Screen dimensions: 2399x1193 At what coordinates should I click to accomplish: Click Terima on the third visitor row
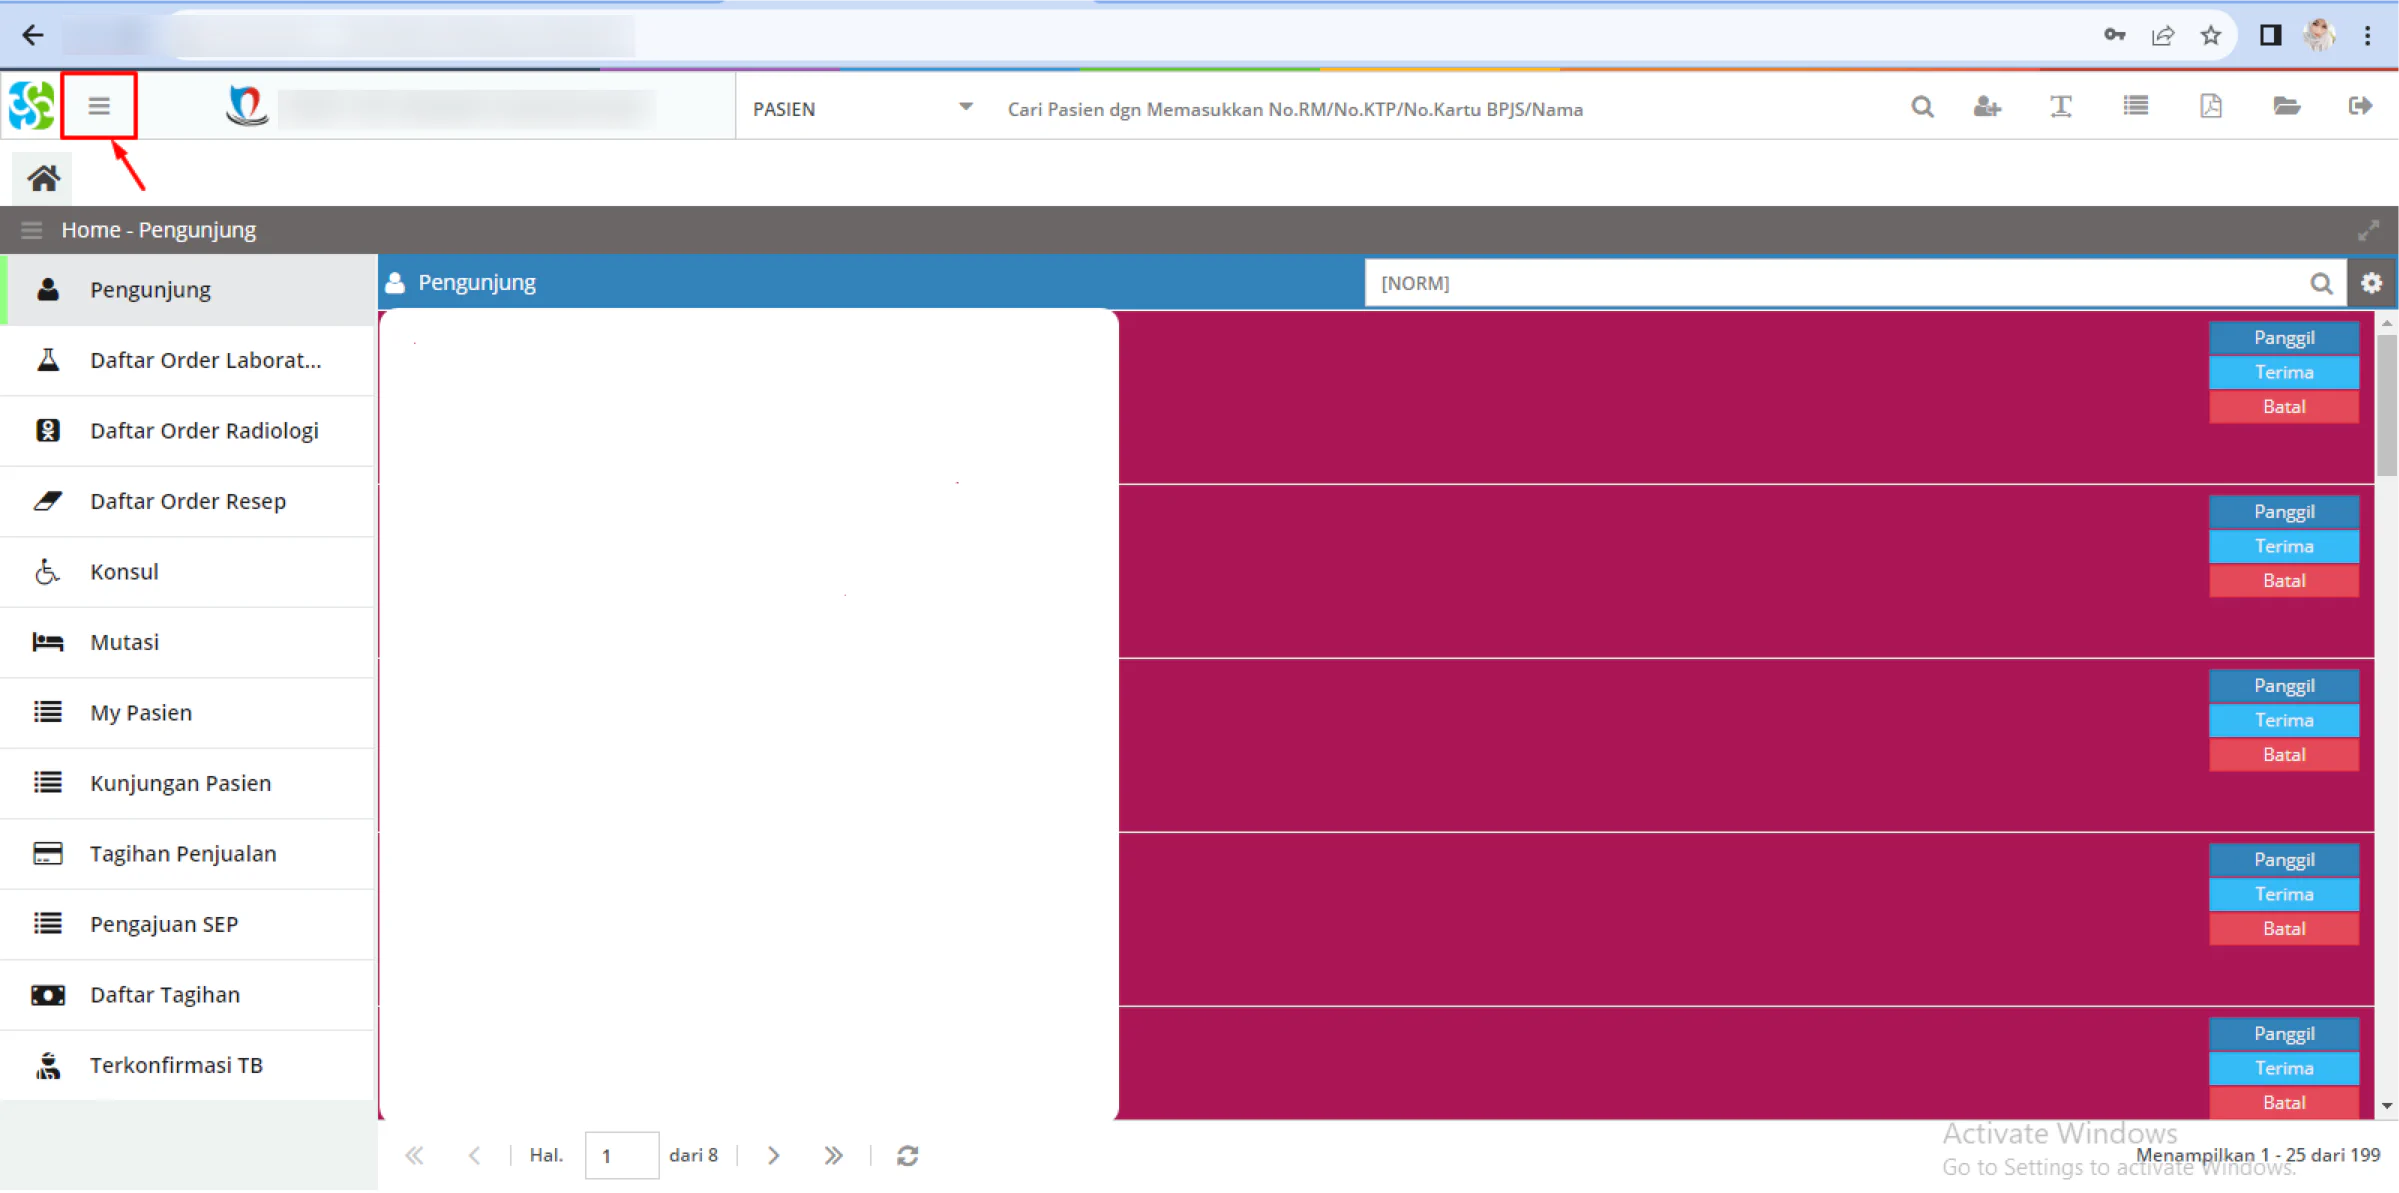pyautogui.click(x=2283, y=720)
